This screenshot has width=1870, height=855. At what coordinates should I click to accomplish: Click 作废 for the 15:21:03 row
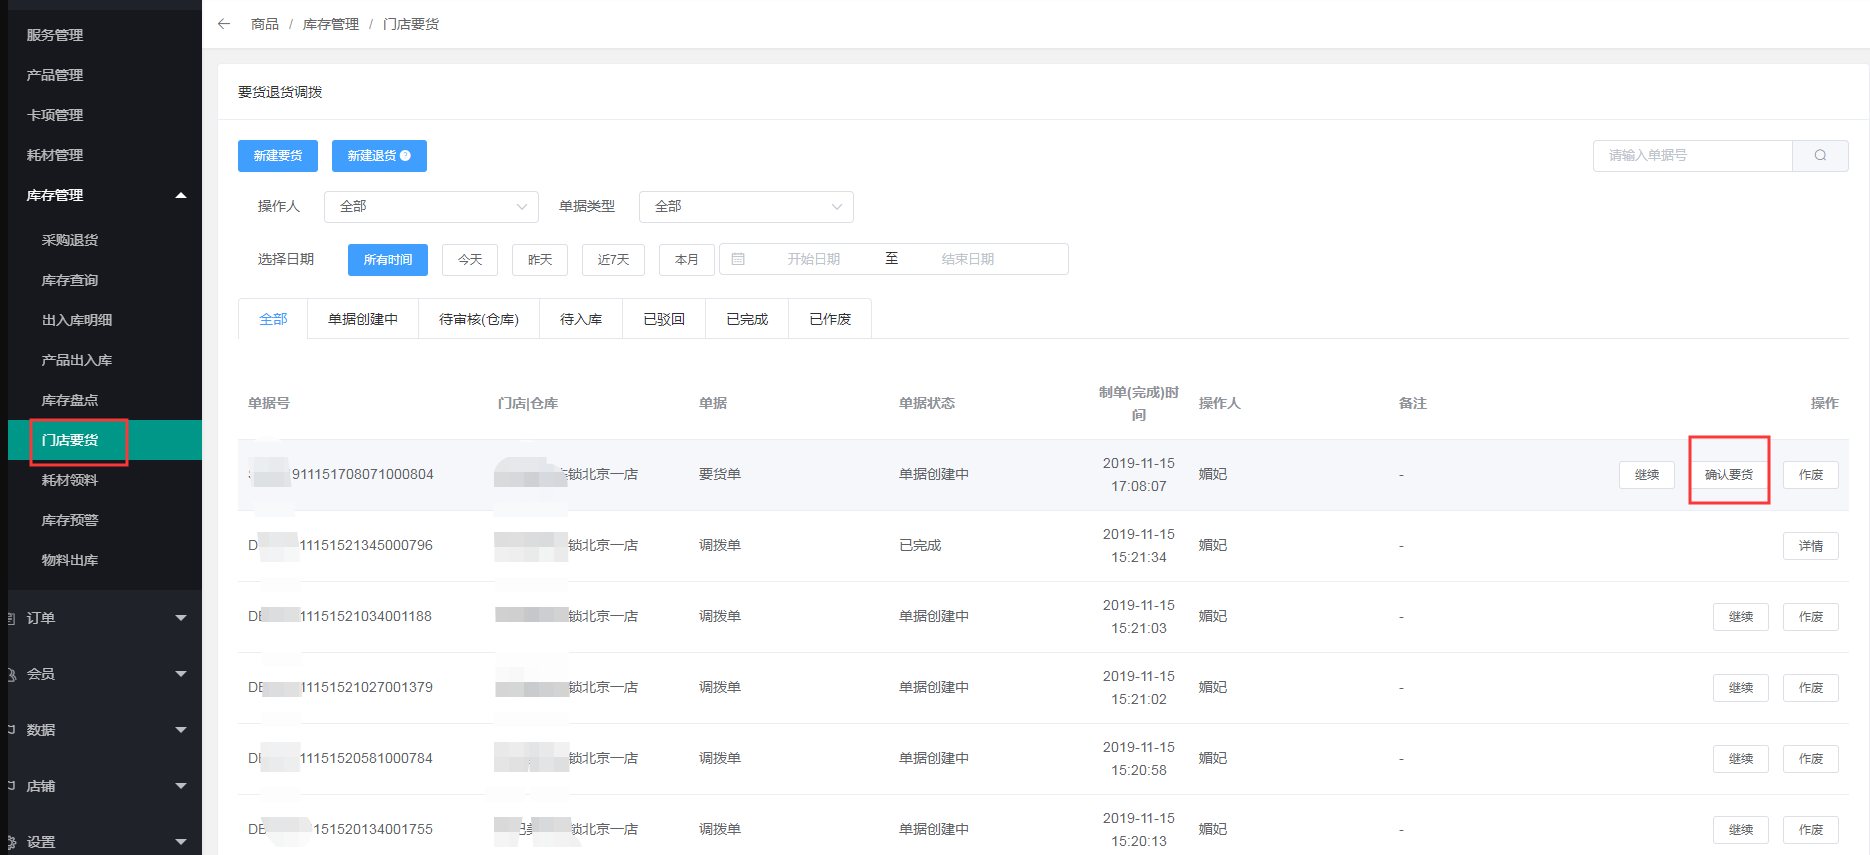1811,617
